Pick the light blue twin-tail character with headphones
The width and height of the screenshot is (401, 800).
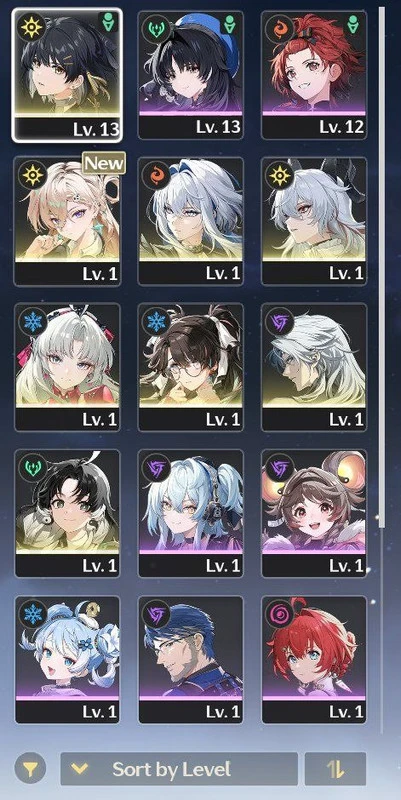click(191, 513)
